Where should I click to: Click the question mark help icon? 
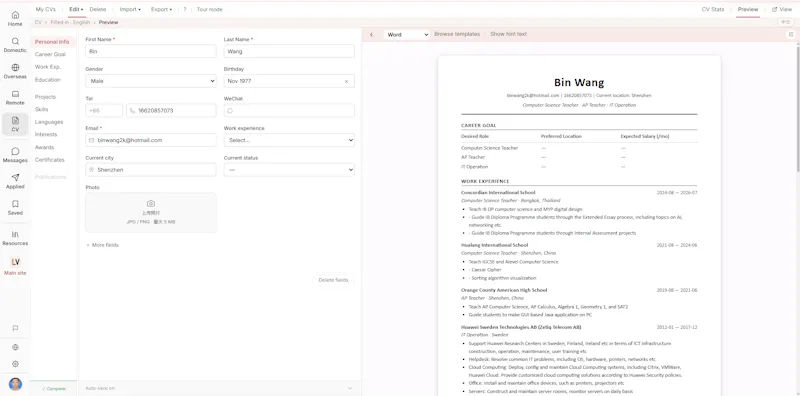point(185,9)
